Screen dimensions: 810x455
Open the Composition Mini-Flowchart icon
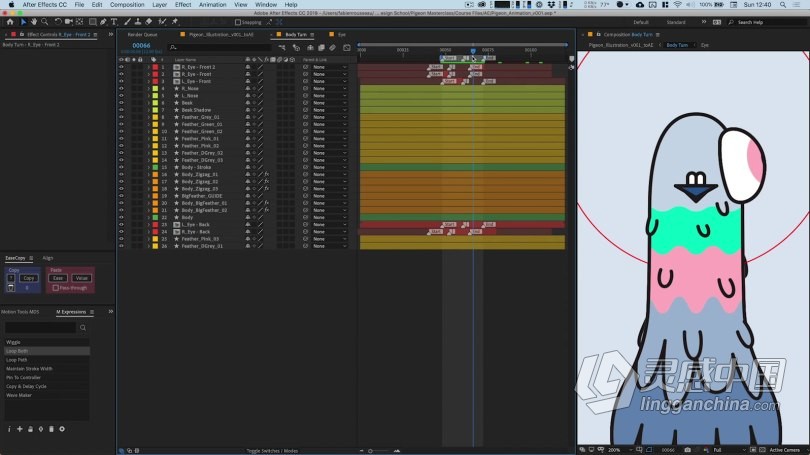282,48
